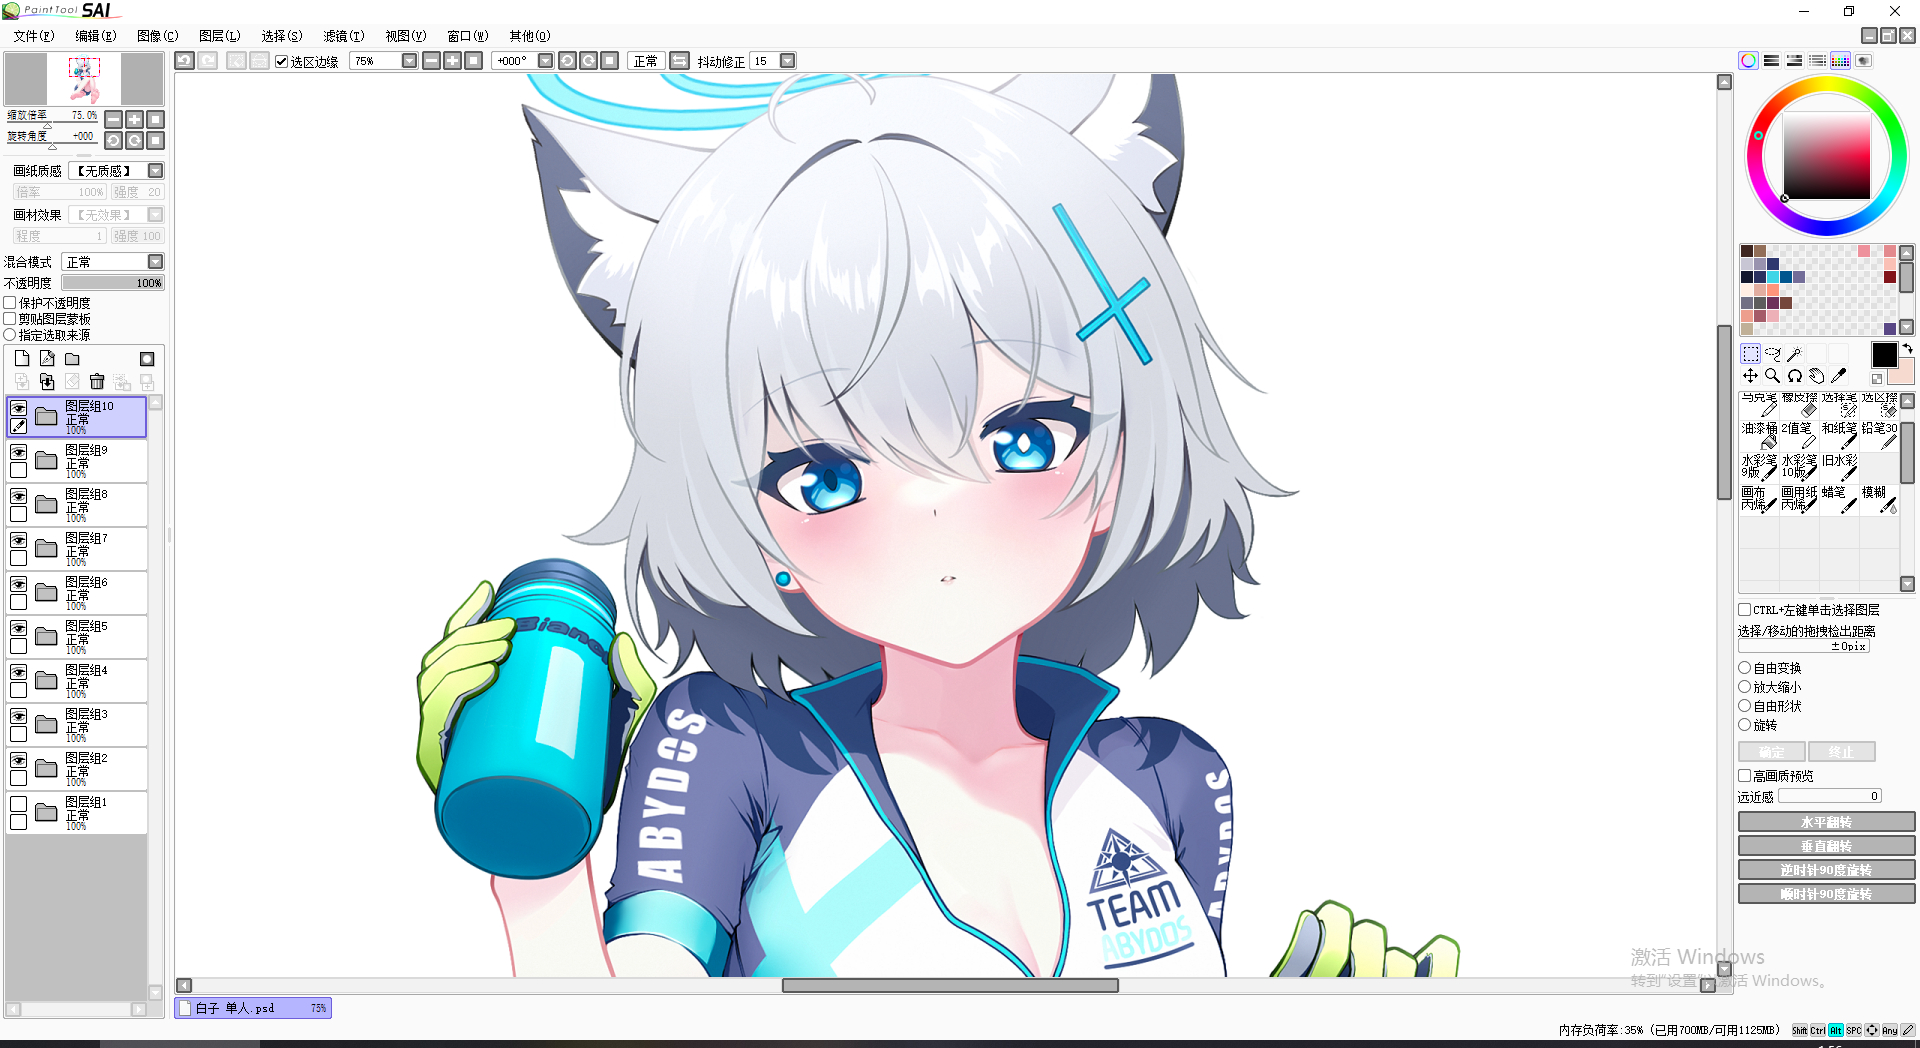This screenshot has height=1048, width=1920.
Task: Enable 剪贴图层蒙板 checkbox
Action: pos(10,318)
